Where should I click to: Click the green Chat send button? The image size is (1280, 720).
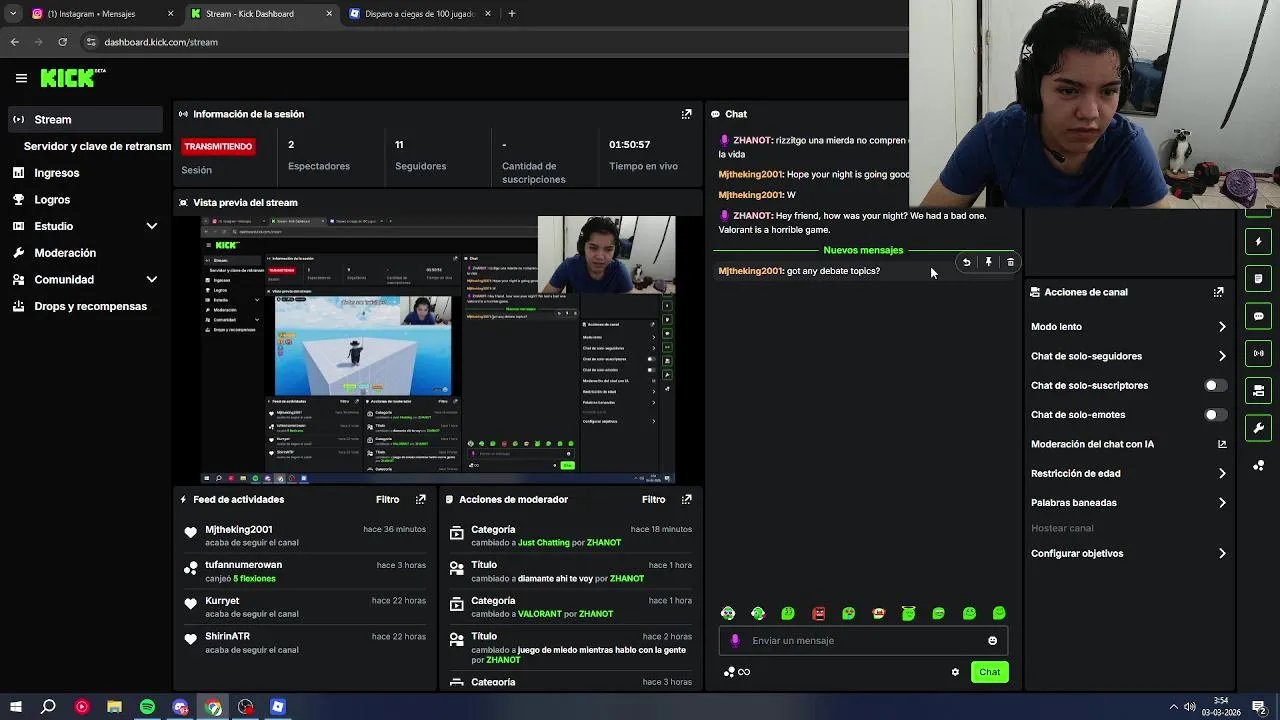989,672
